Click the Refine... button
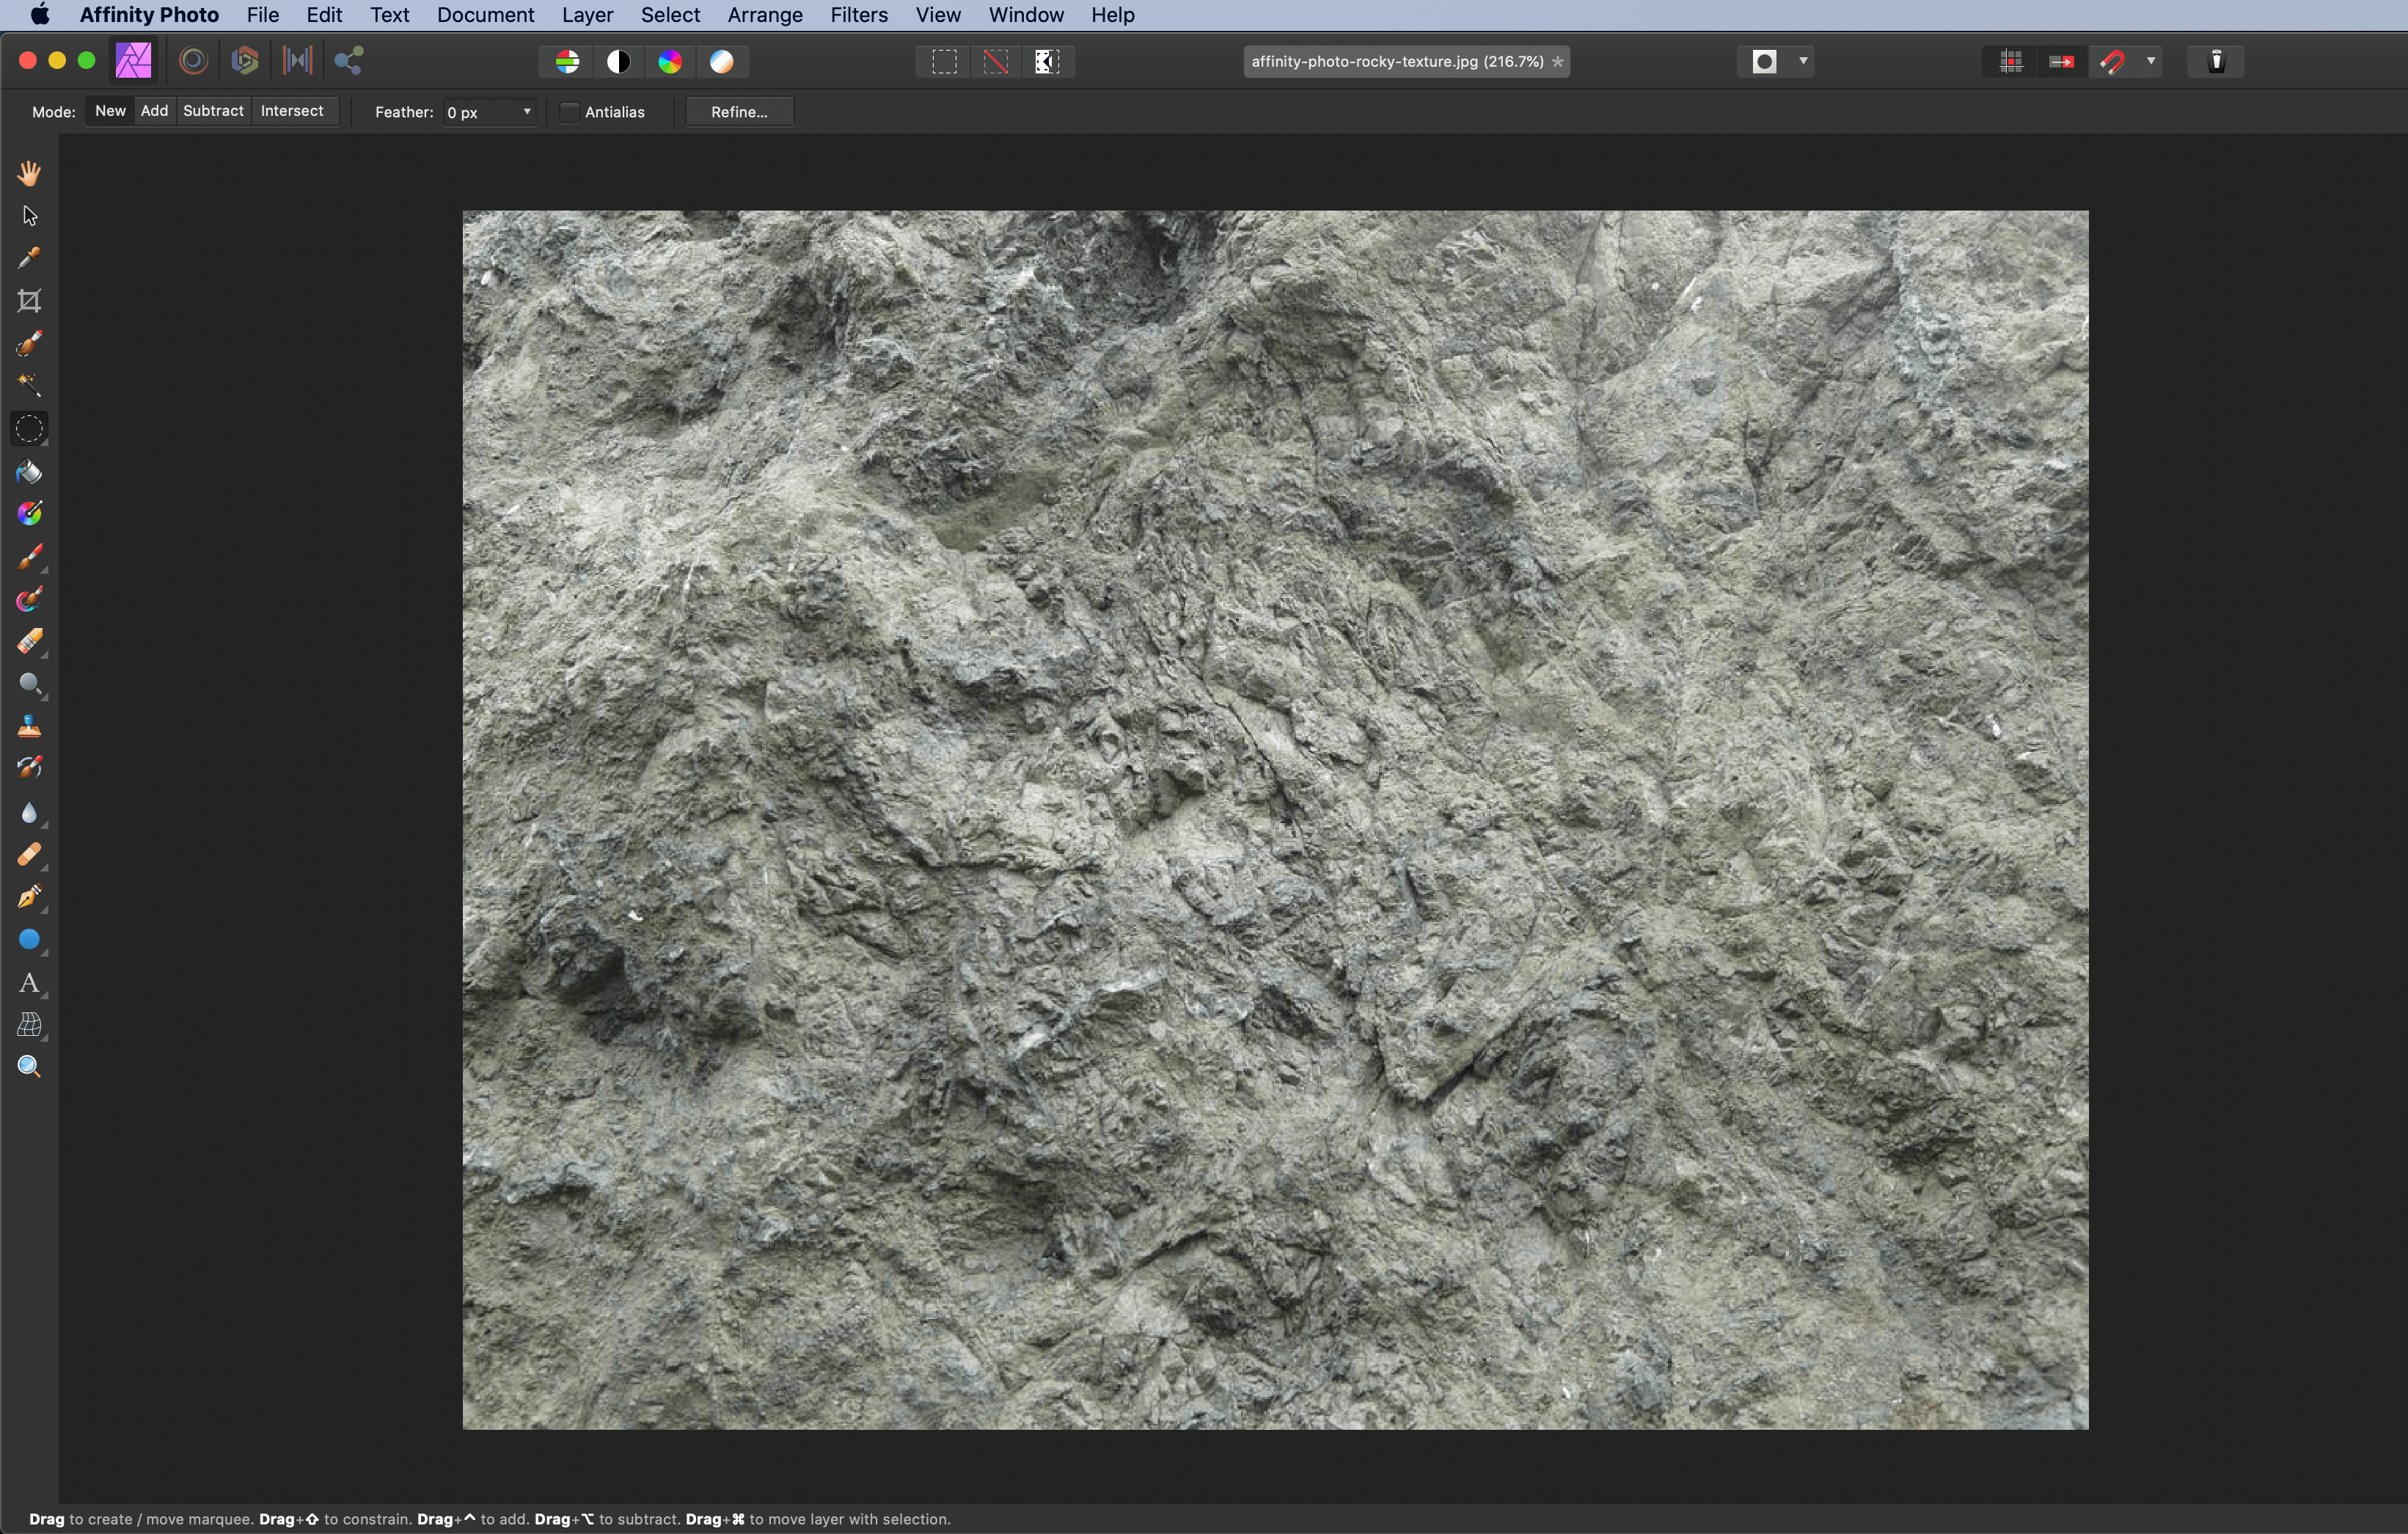The width and height of the screenshot is (2408, 1534). [739, 112]
